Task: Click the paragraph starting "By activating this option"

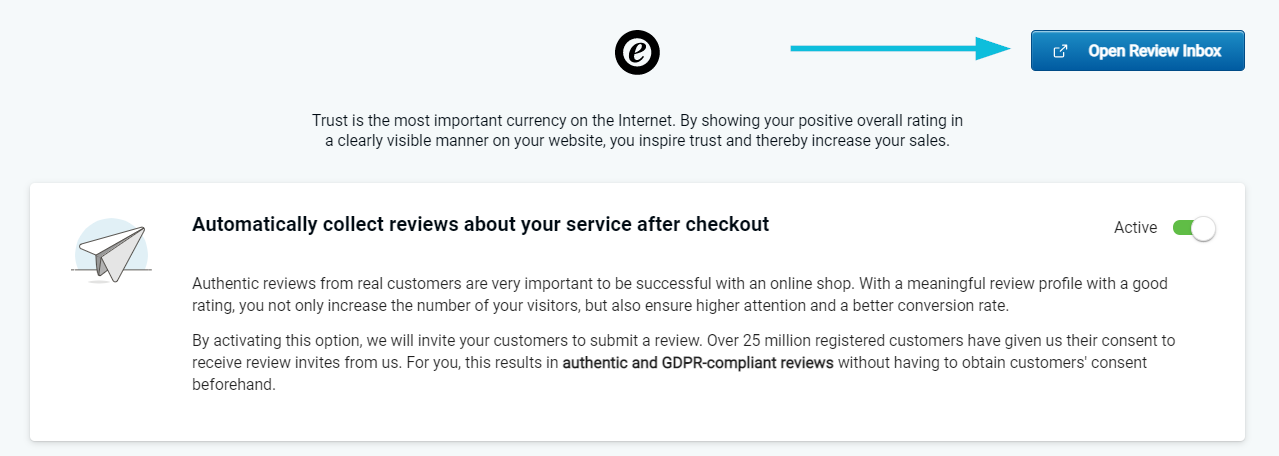Action: click(x=684, y=362)
